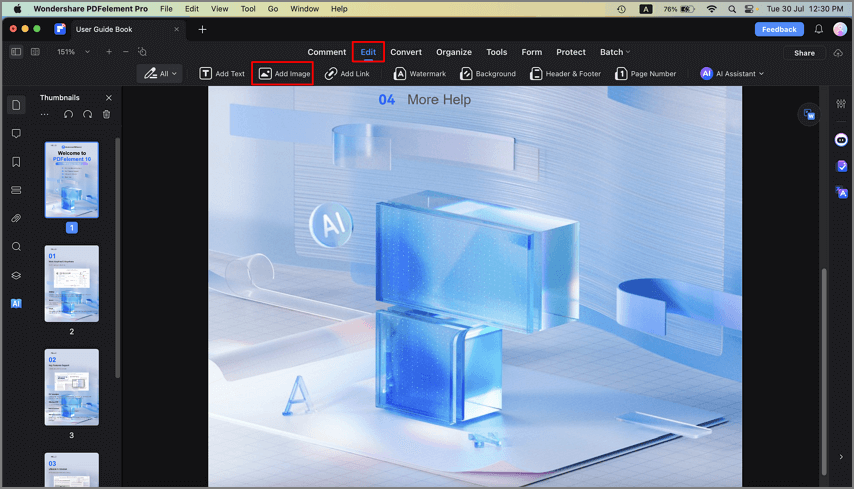Image resolution: width=854 pixels, height=489 pixels.
Task: Expand the All edit mode dropdown
Action: tap(160, 74)
